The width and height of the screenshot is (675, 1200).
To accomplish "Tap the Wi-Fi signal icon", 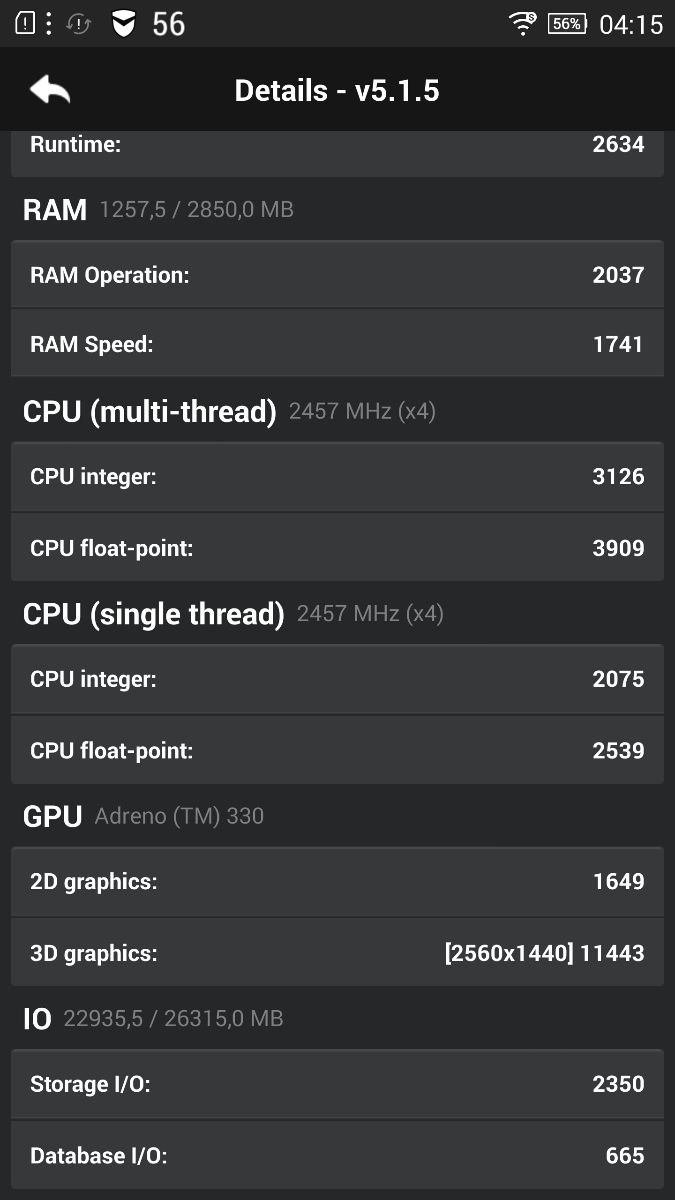I will [x=522, y=24].
